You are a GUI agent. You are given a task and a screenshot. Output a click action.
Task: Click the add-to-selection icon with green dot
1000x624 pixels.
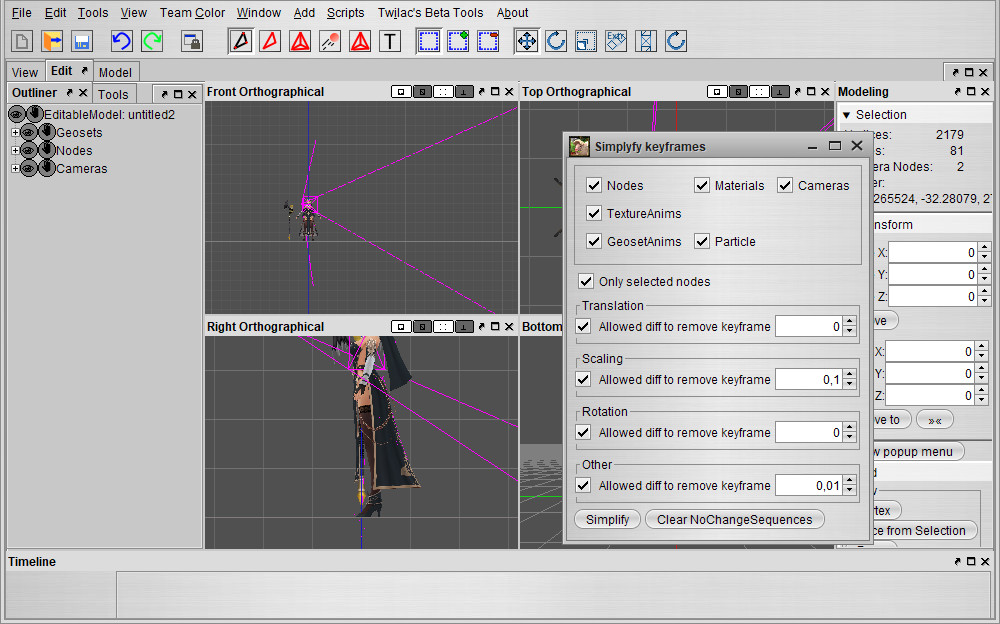(458, 41)
